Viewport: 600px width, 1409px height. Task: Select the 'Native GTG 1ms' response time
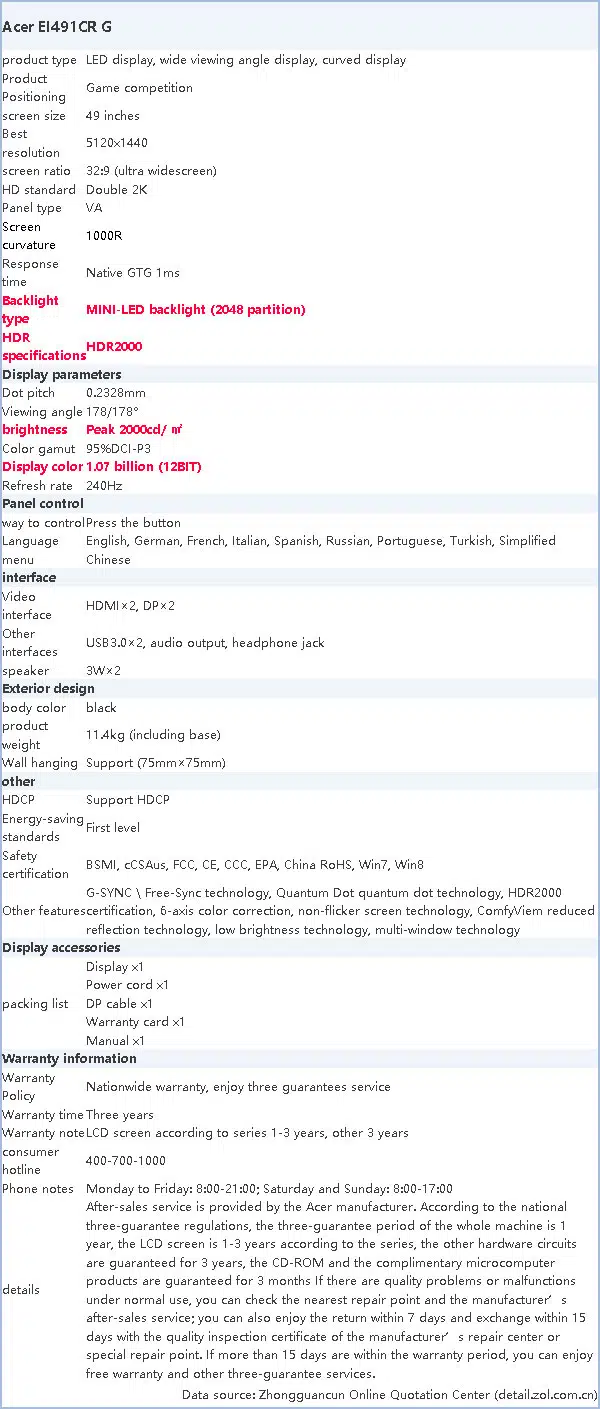click(133, 273)
